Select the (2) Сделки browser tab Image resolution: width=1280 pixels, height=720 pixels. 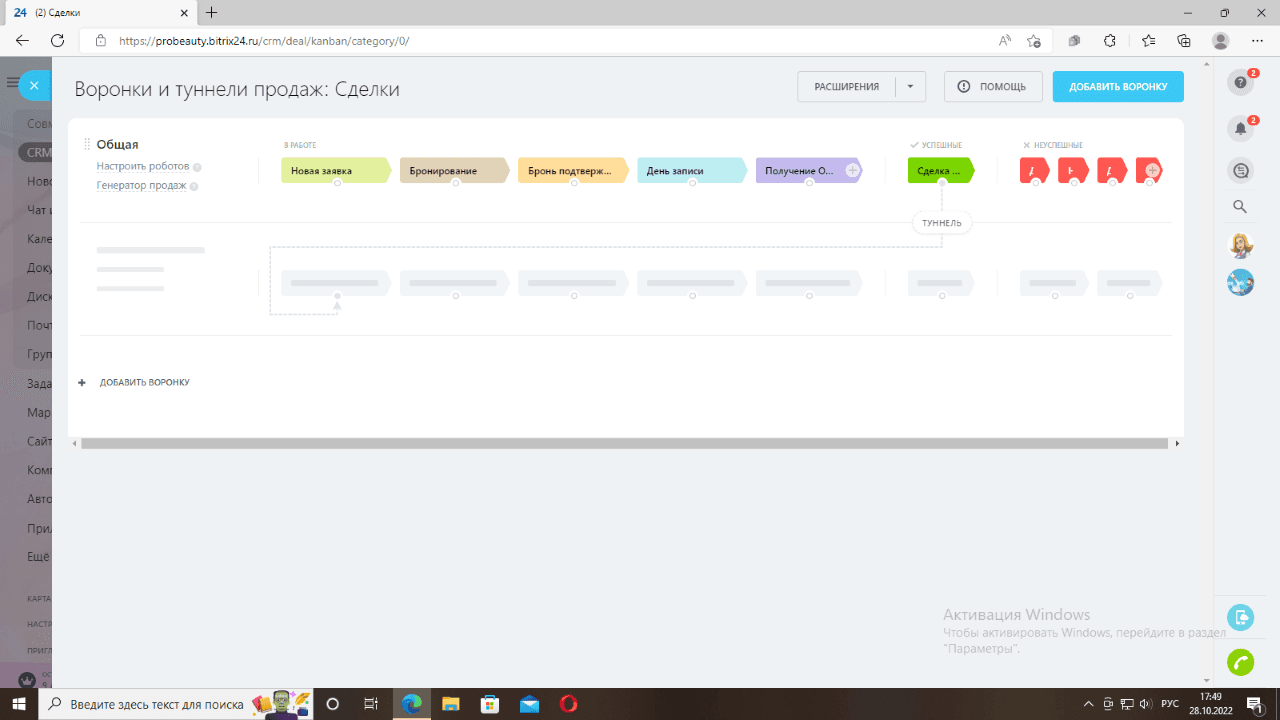click(x=100, y=12)
